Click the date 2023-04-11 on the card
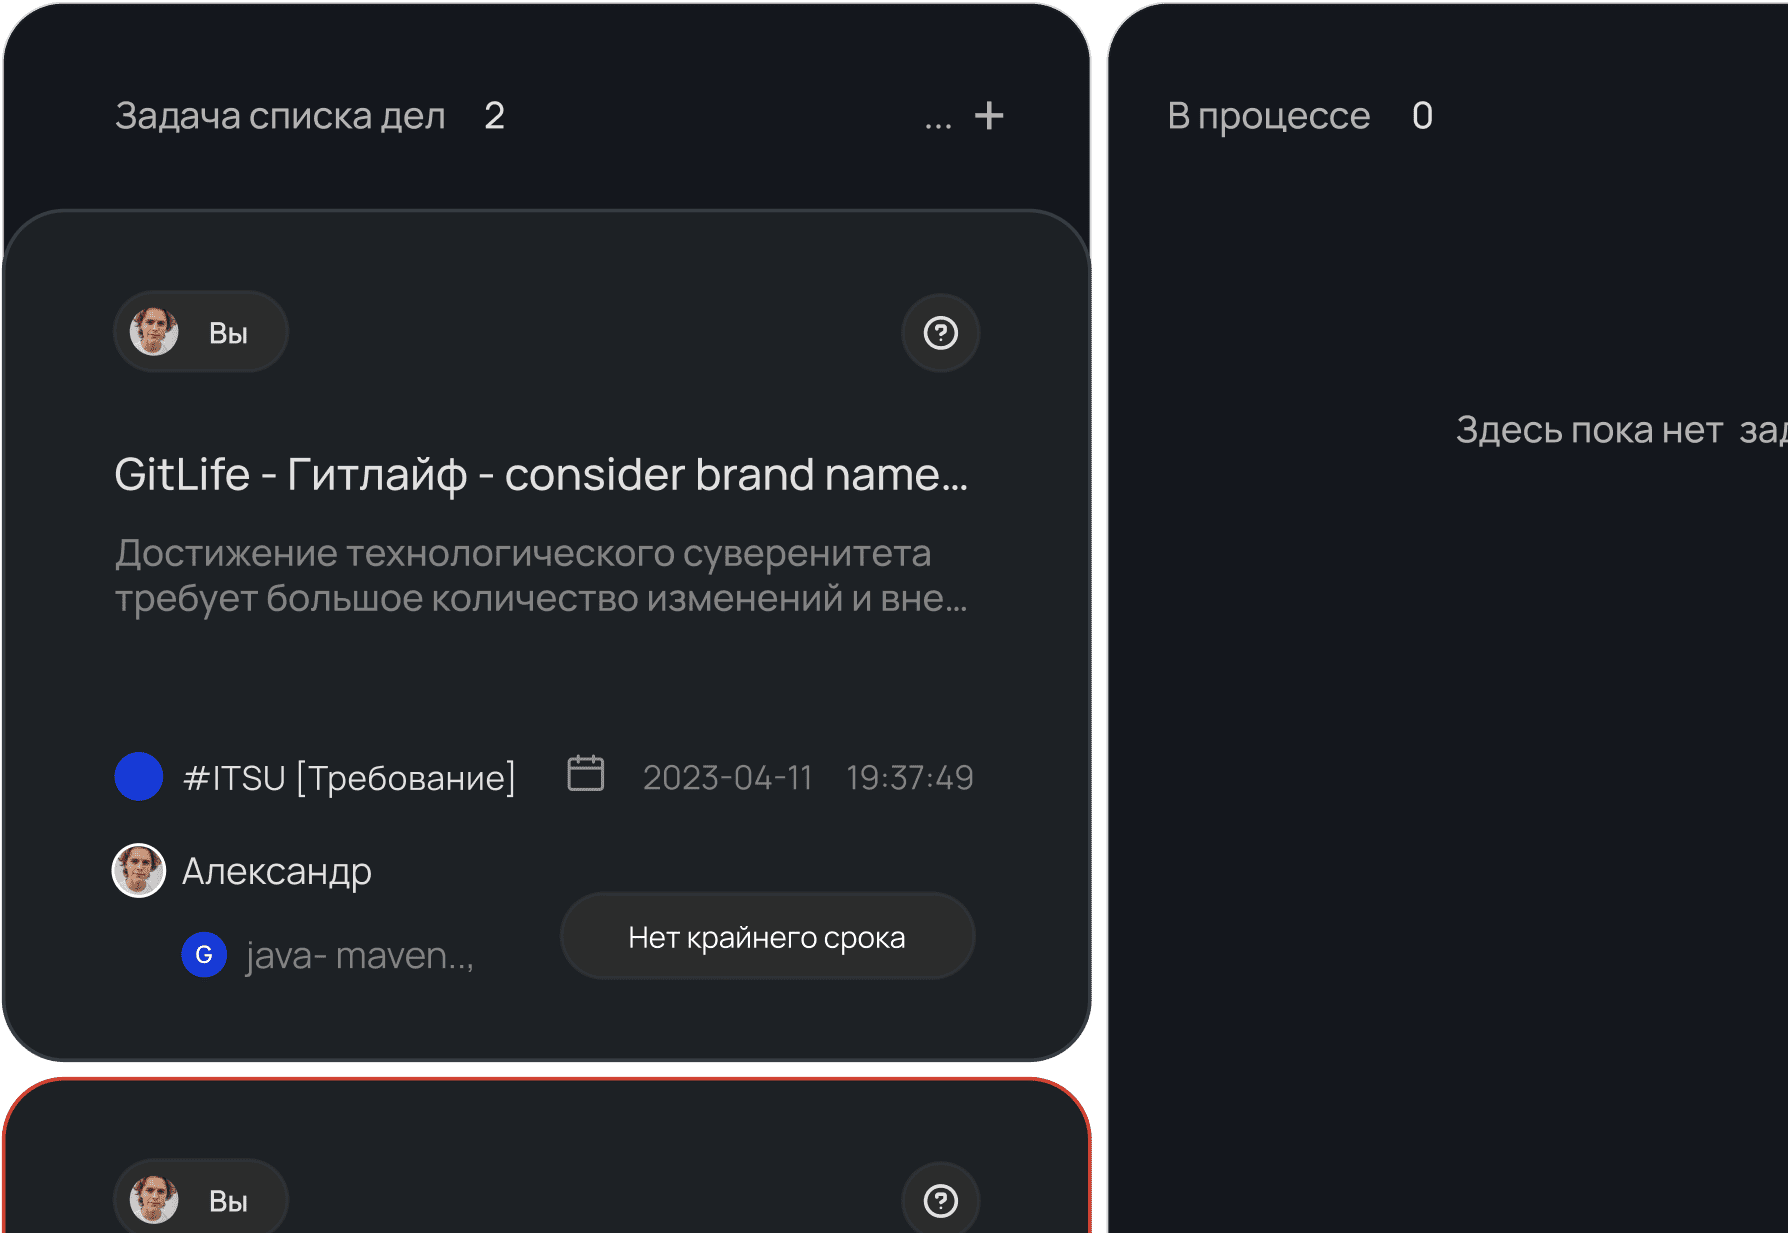The width and height of the screenshot is (1788, 1233). click(x=727, y=778)
